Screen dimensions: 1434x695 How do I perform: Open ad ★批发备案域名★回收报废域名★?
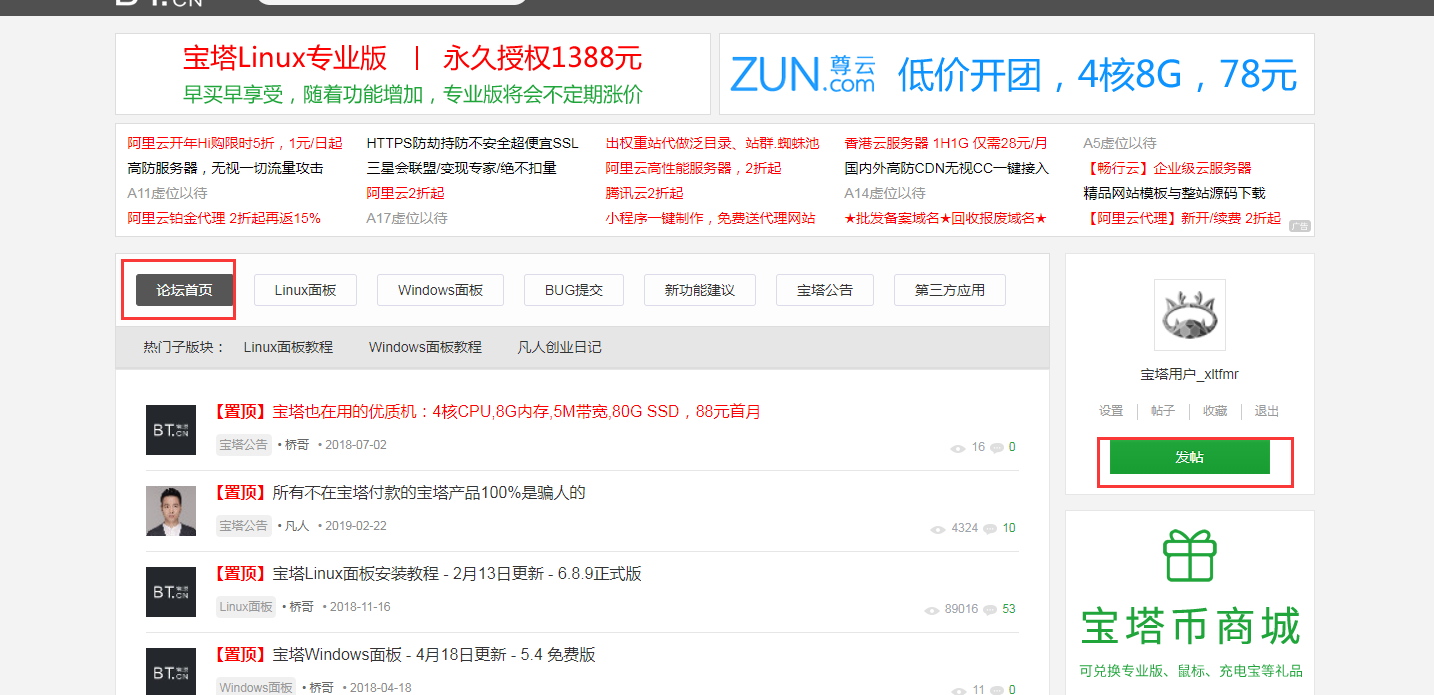click(x=945, y=218)
